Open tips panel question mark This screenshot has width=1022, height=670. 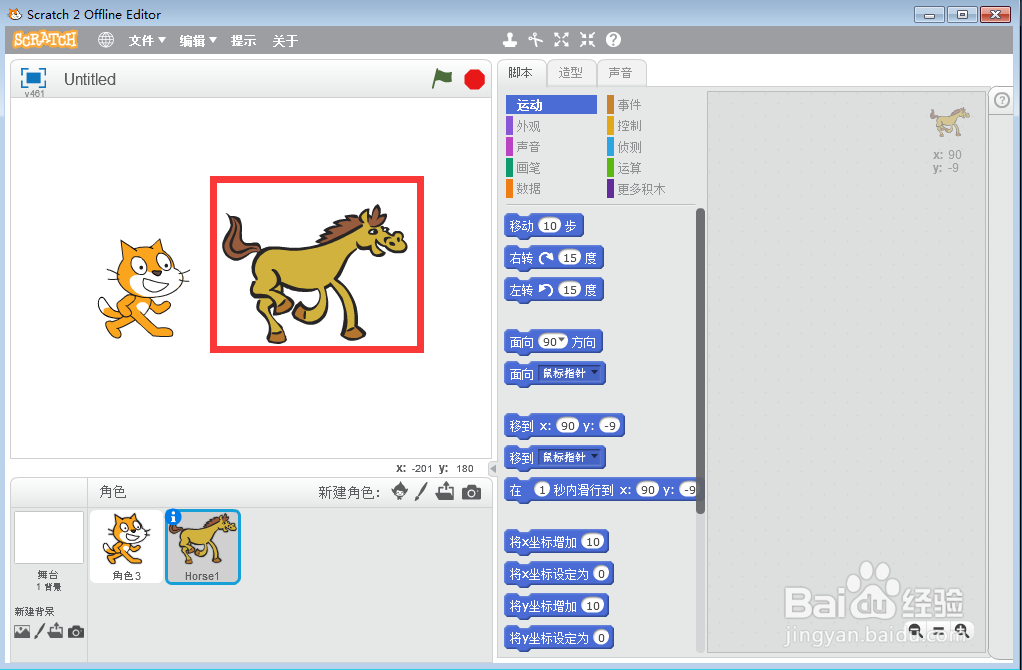1002,100
